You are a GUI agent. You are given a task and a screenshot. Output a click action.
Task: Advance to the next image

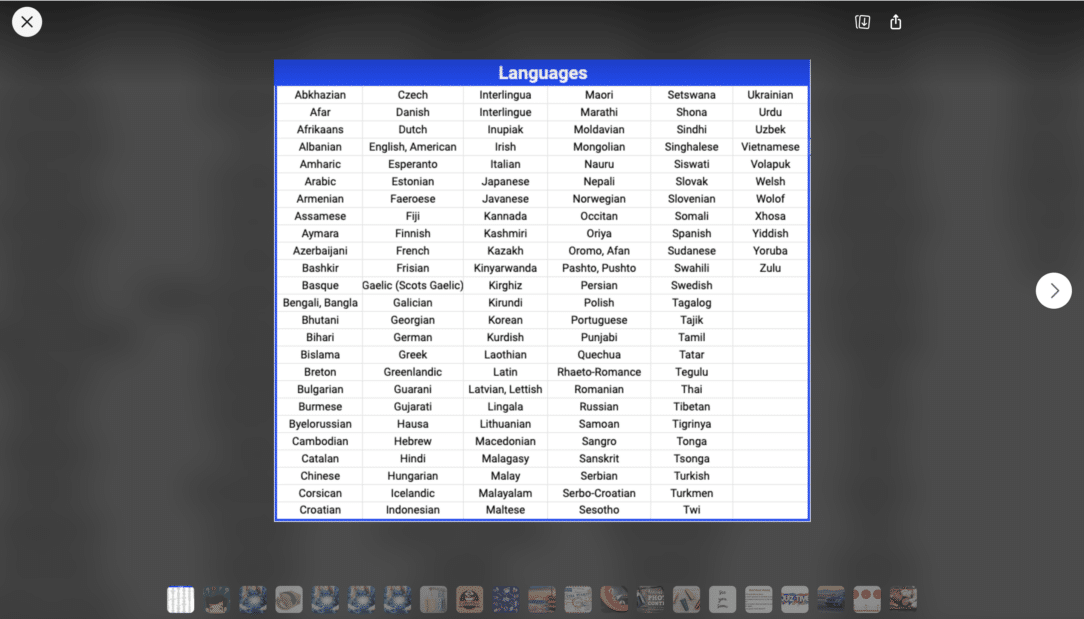pyautogui.click(x=1053, y=290)
